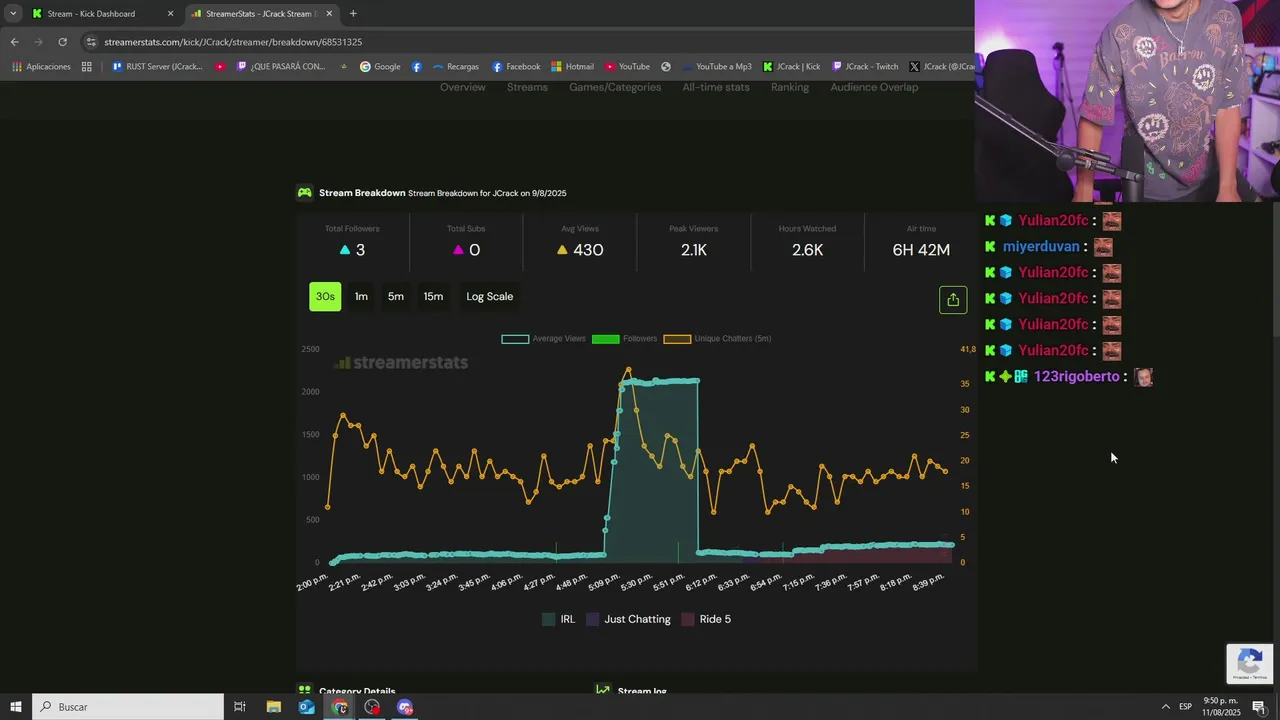Open Chrome from the taskbar
Screen dimensions: 1280x720
point(340,707)
